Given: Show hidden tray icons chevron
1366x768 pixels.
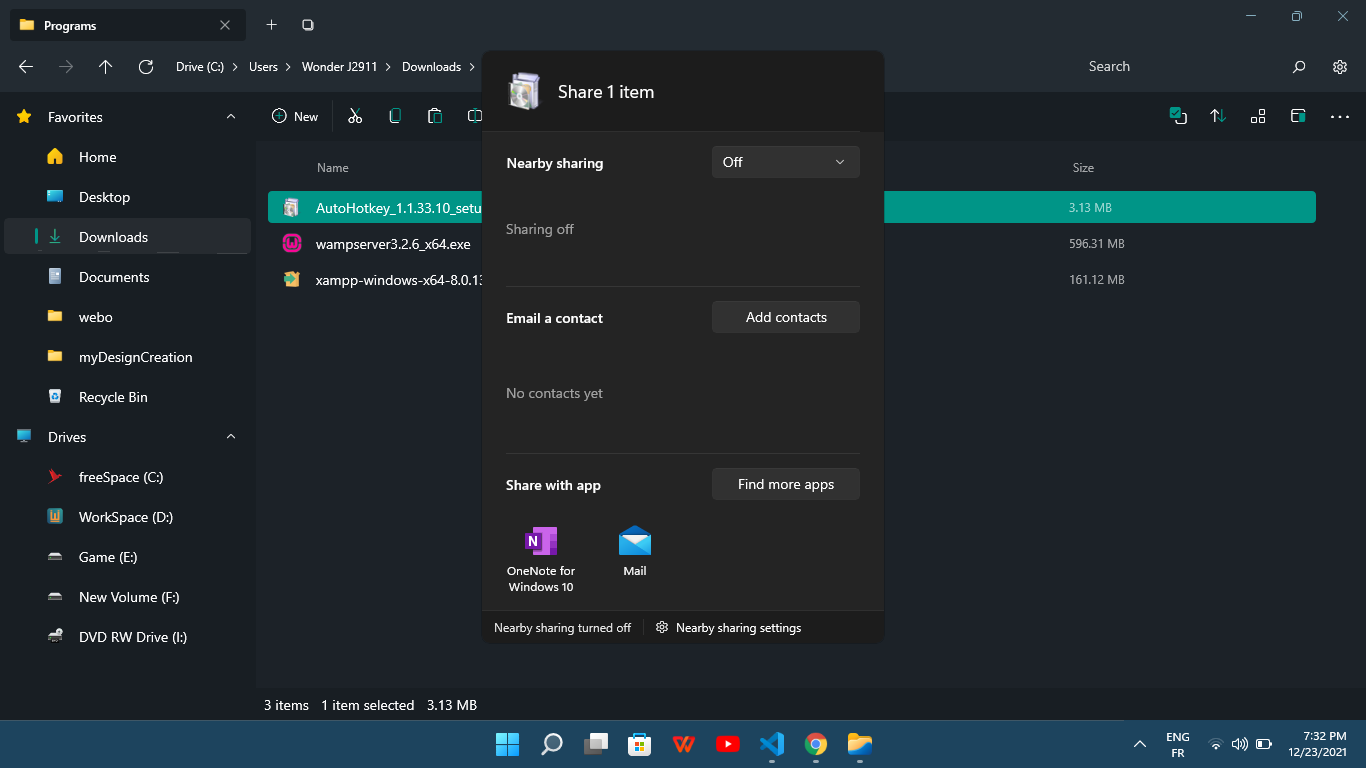Looking at the screenshot, I should point(1139,744).
